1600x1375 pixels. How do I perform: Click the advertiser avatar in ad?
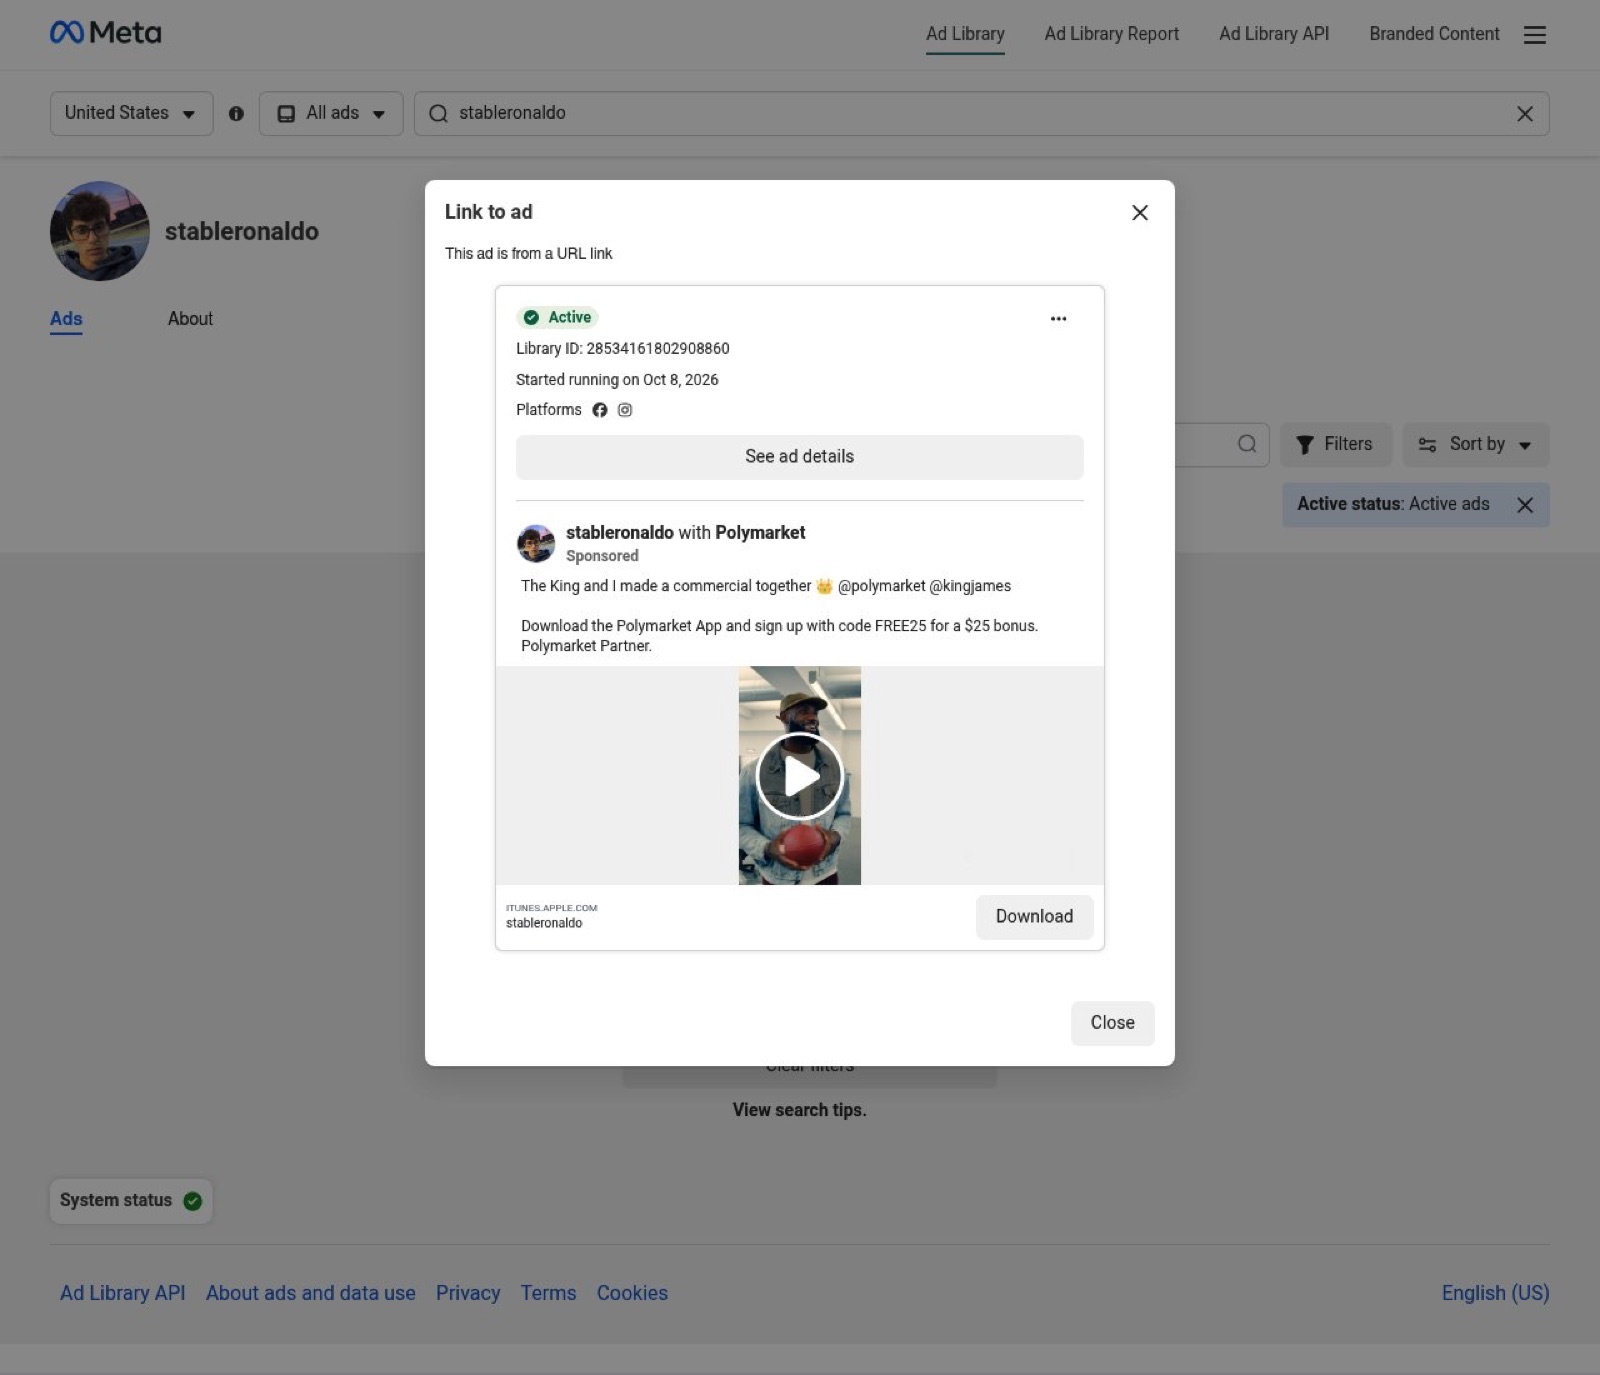[x=536, y=543]
